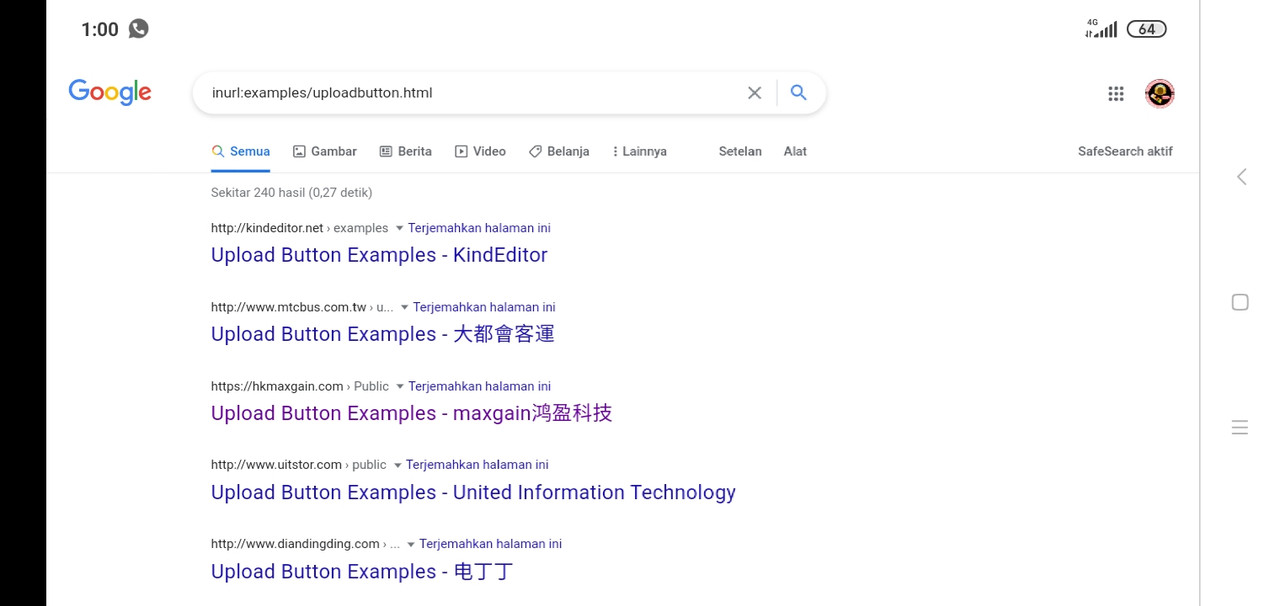This screenshot has height=606, width=1280.
Task: Click Terjemahkan halaman ini for kindeditor.net
Action: [x=479, y=228]
